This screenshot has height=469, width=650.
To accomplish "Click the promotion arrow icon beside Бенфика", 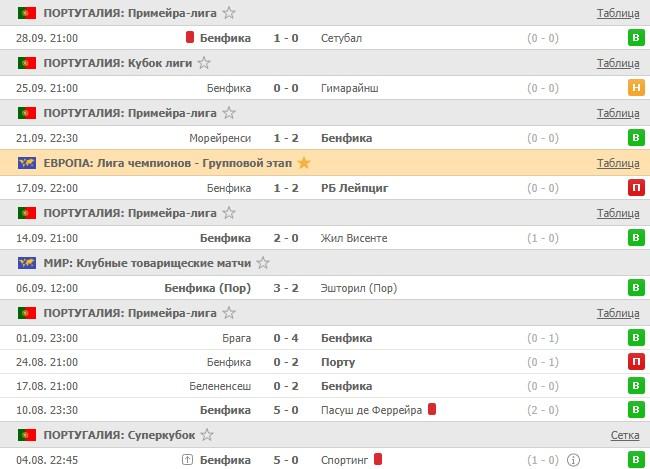I will 187,460.
